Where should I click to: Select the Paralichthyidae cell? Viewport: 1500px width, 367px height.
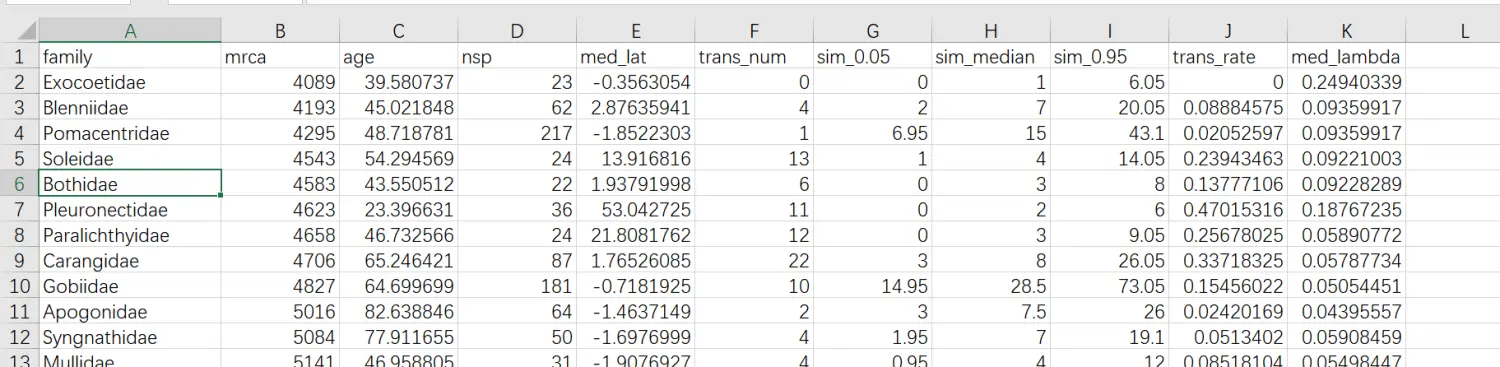pyautogui.click(x=130, y=235)
